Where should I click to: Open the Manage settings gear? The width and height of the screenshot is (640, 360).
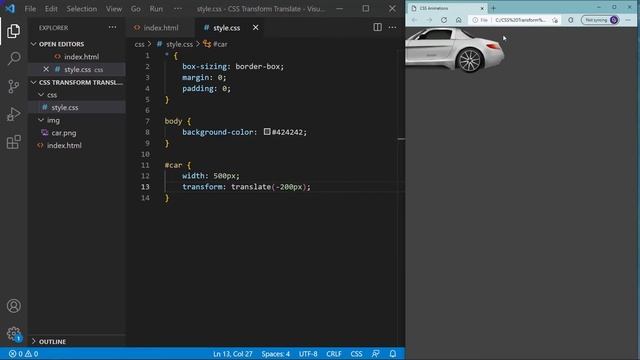point(13,333)
